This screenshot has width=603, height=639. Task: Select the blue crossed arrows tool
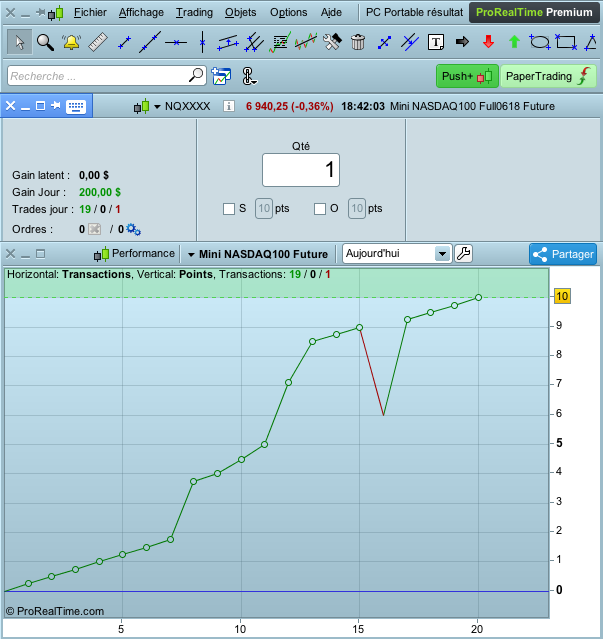384,42
